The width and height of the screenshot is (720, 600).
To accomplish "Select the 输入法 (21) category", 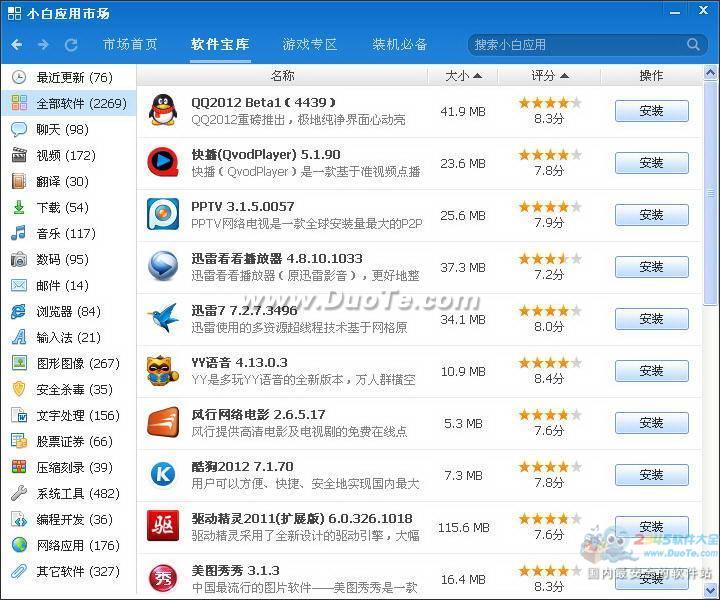I will [x=68, y=337].
